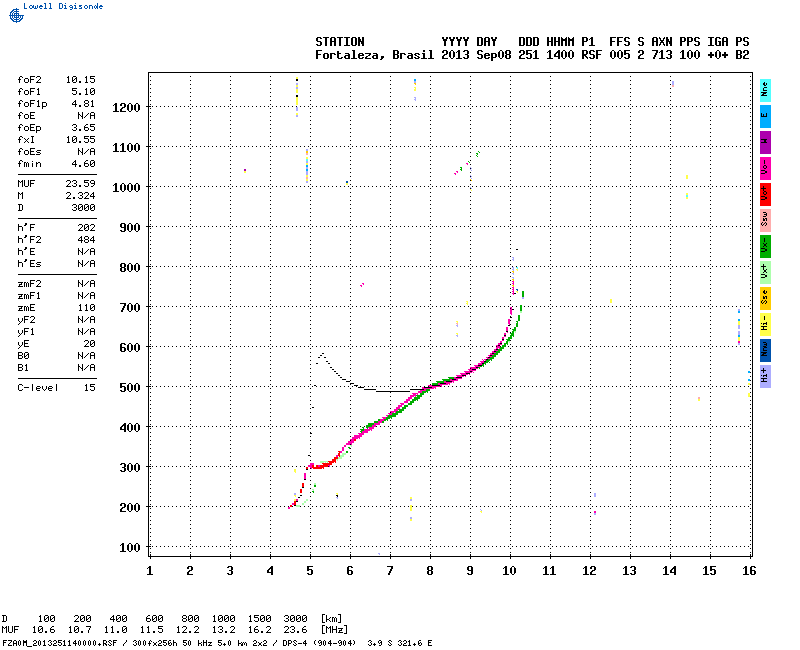Click the D 1500 km entry in bottom table
This screenshot has height=650, width=800.
pyautogui.click(x=259, y=619)
